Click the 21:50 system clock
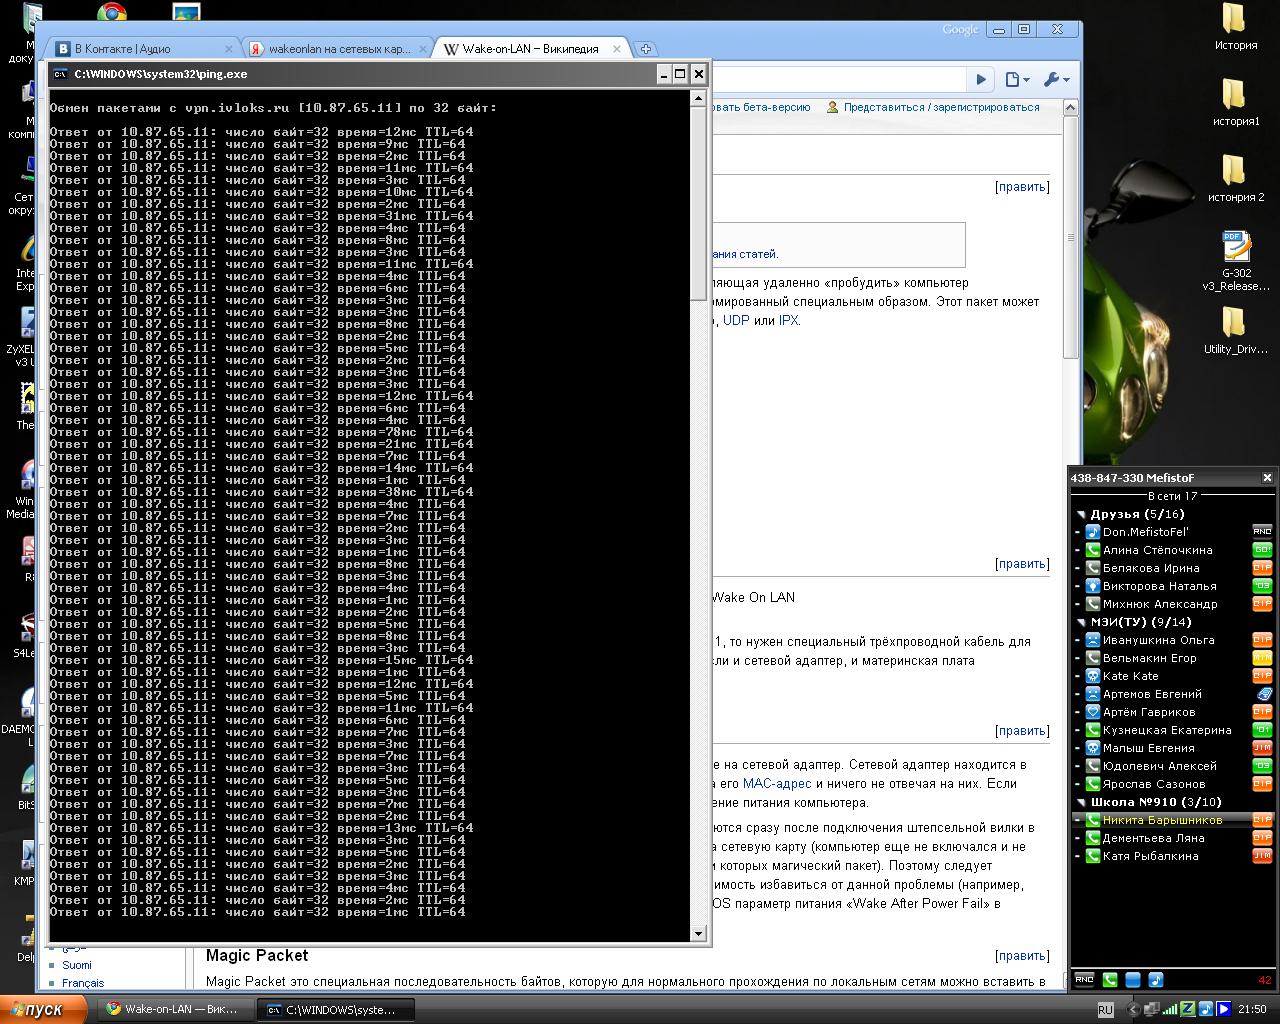 (x=1252, y=1010)
